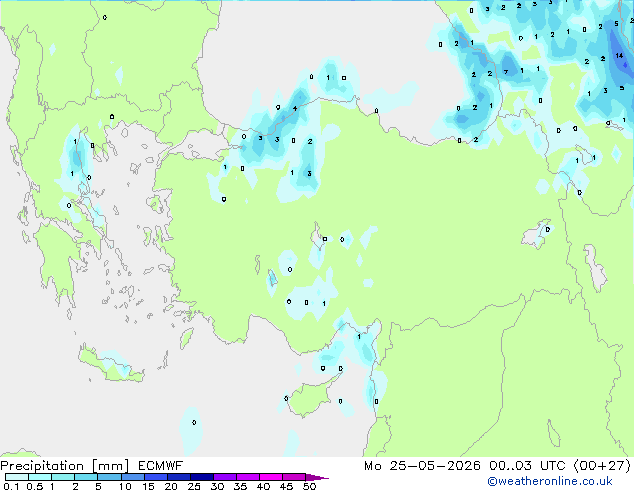The image size is (634, 490).
Task: Click the 15–20 mm legend color swatch
Action: [156, 477]
